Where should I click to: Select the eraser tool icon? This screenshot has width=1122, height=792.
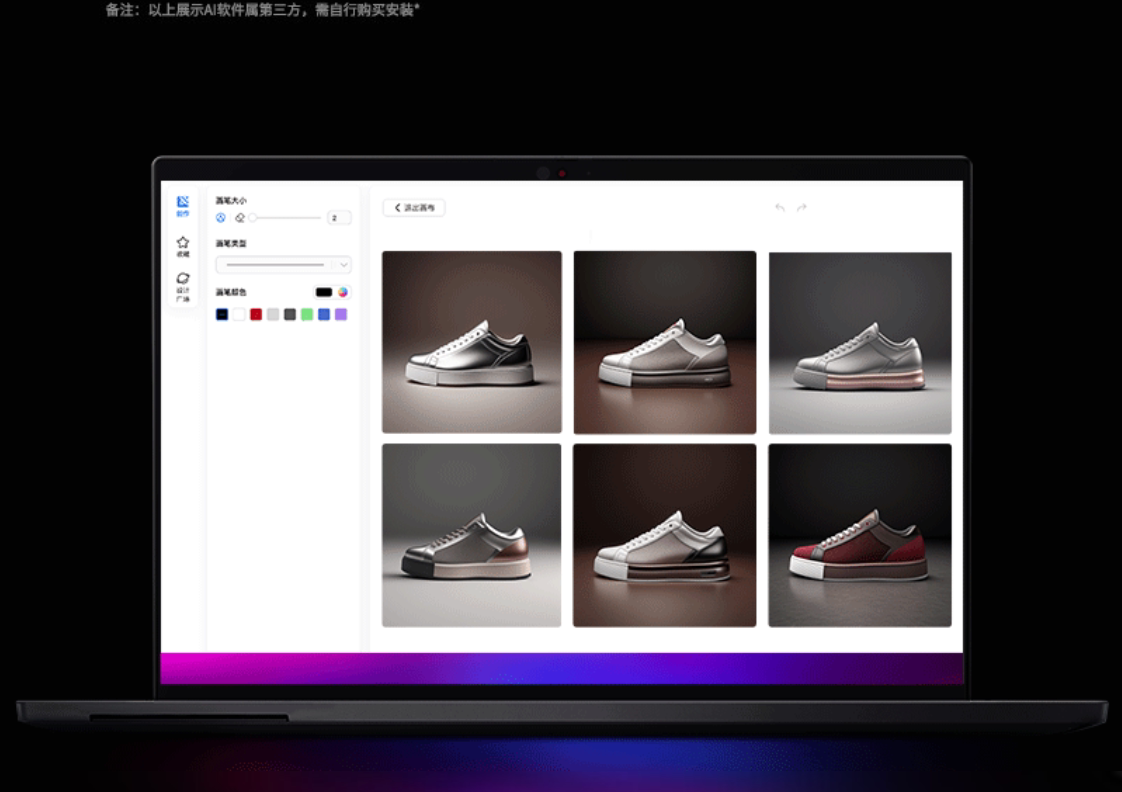click(240, 217)
